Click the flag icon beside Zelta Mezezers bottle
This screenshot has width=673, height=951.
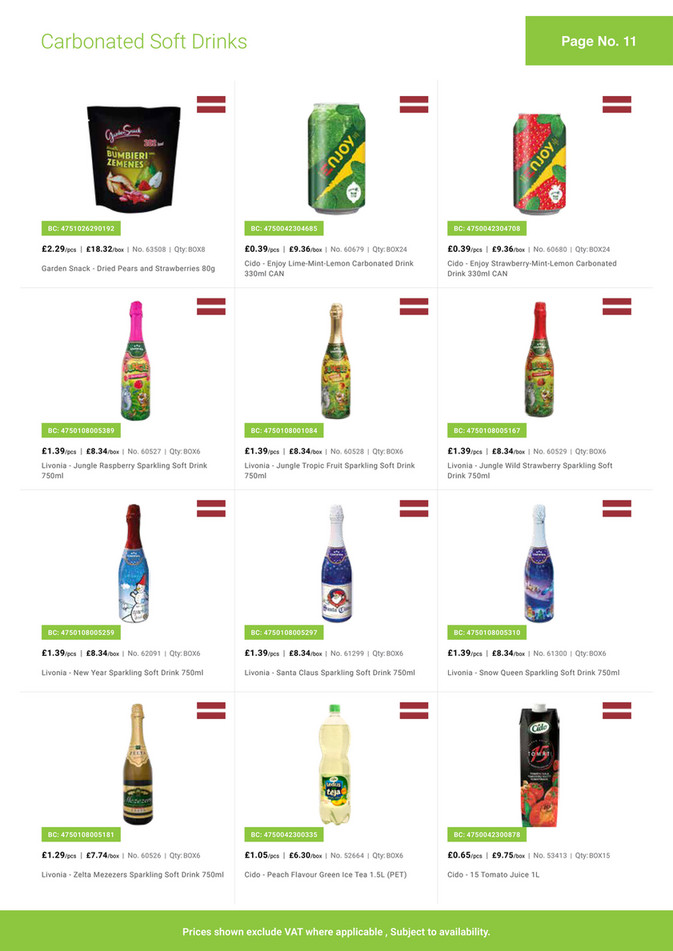211,710
